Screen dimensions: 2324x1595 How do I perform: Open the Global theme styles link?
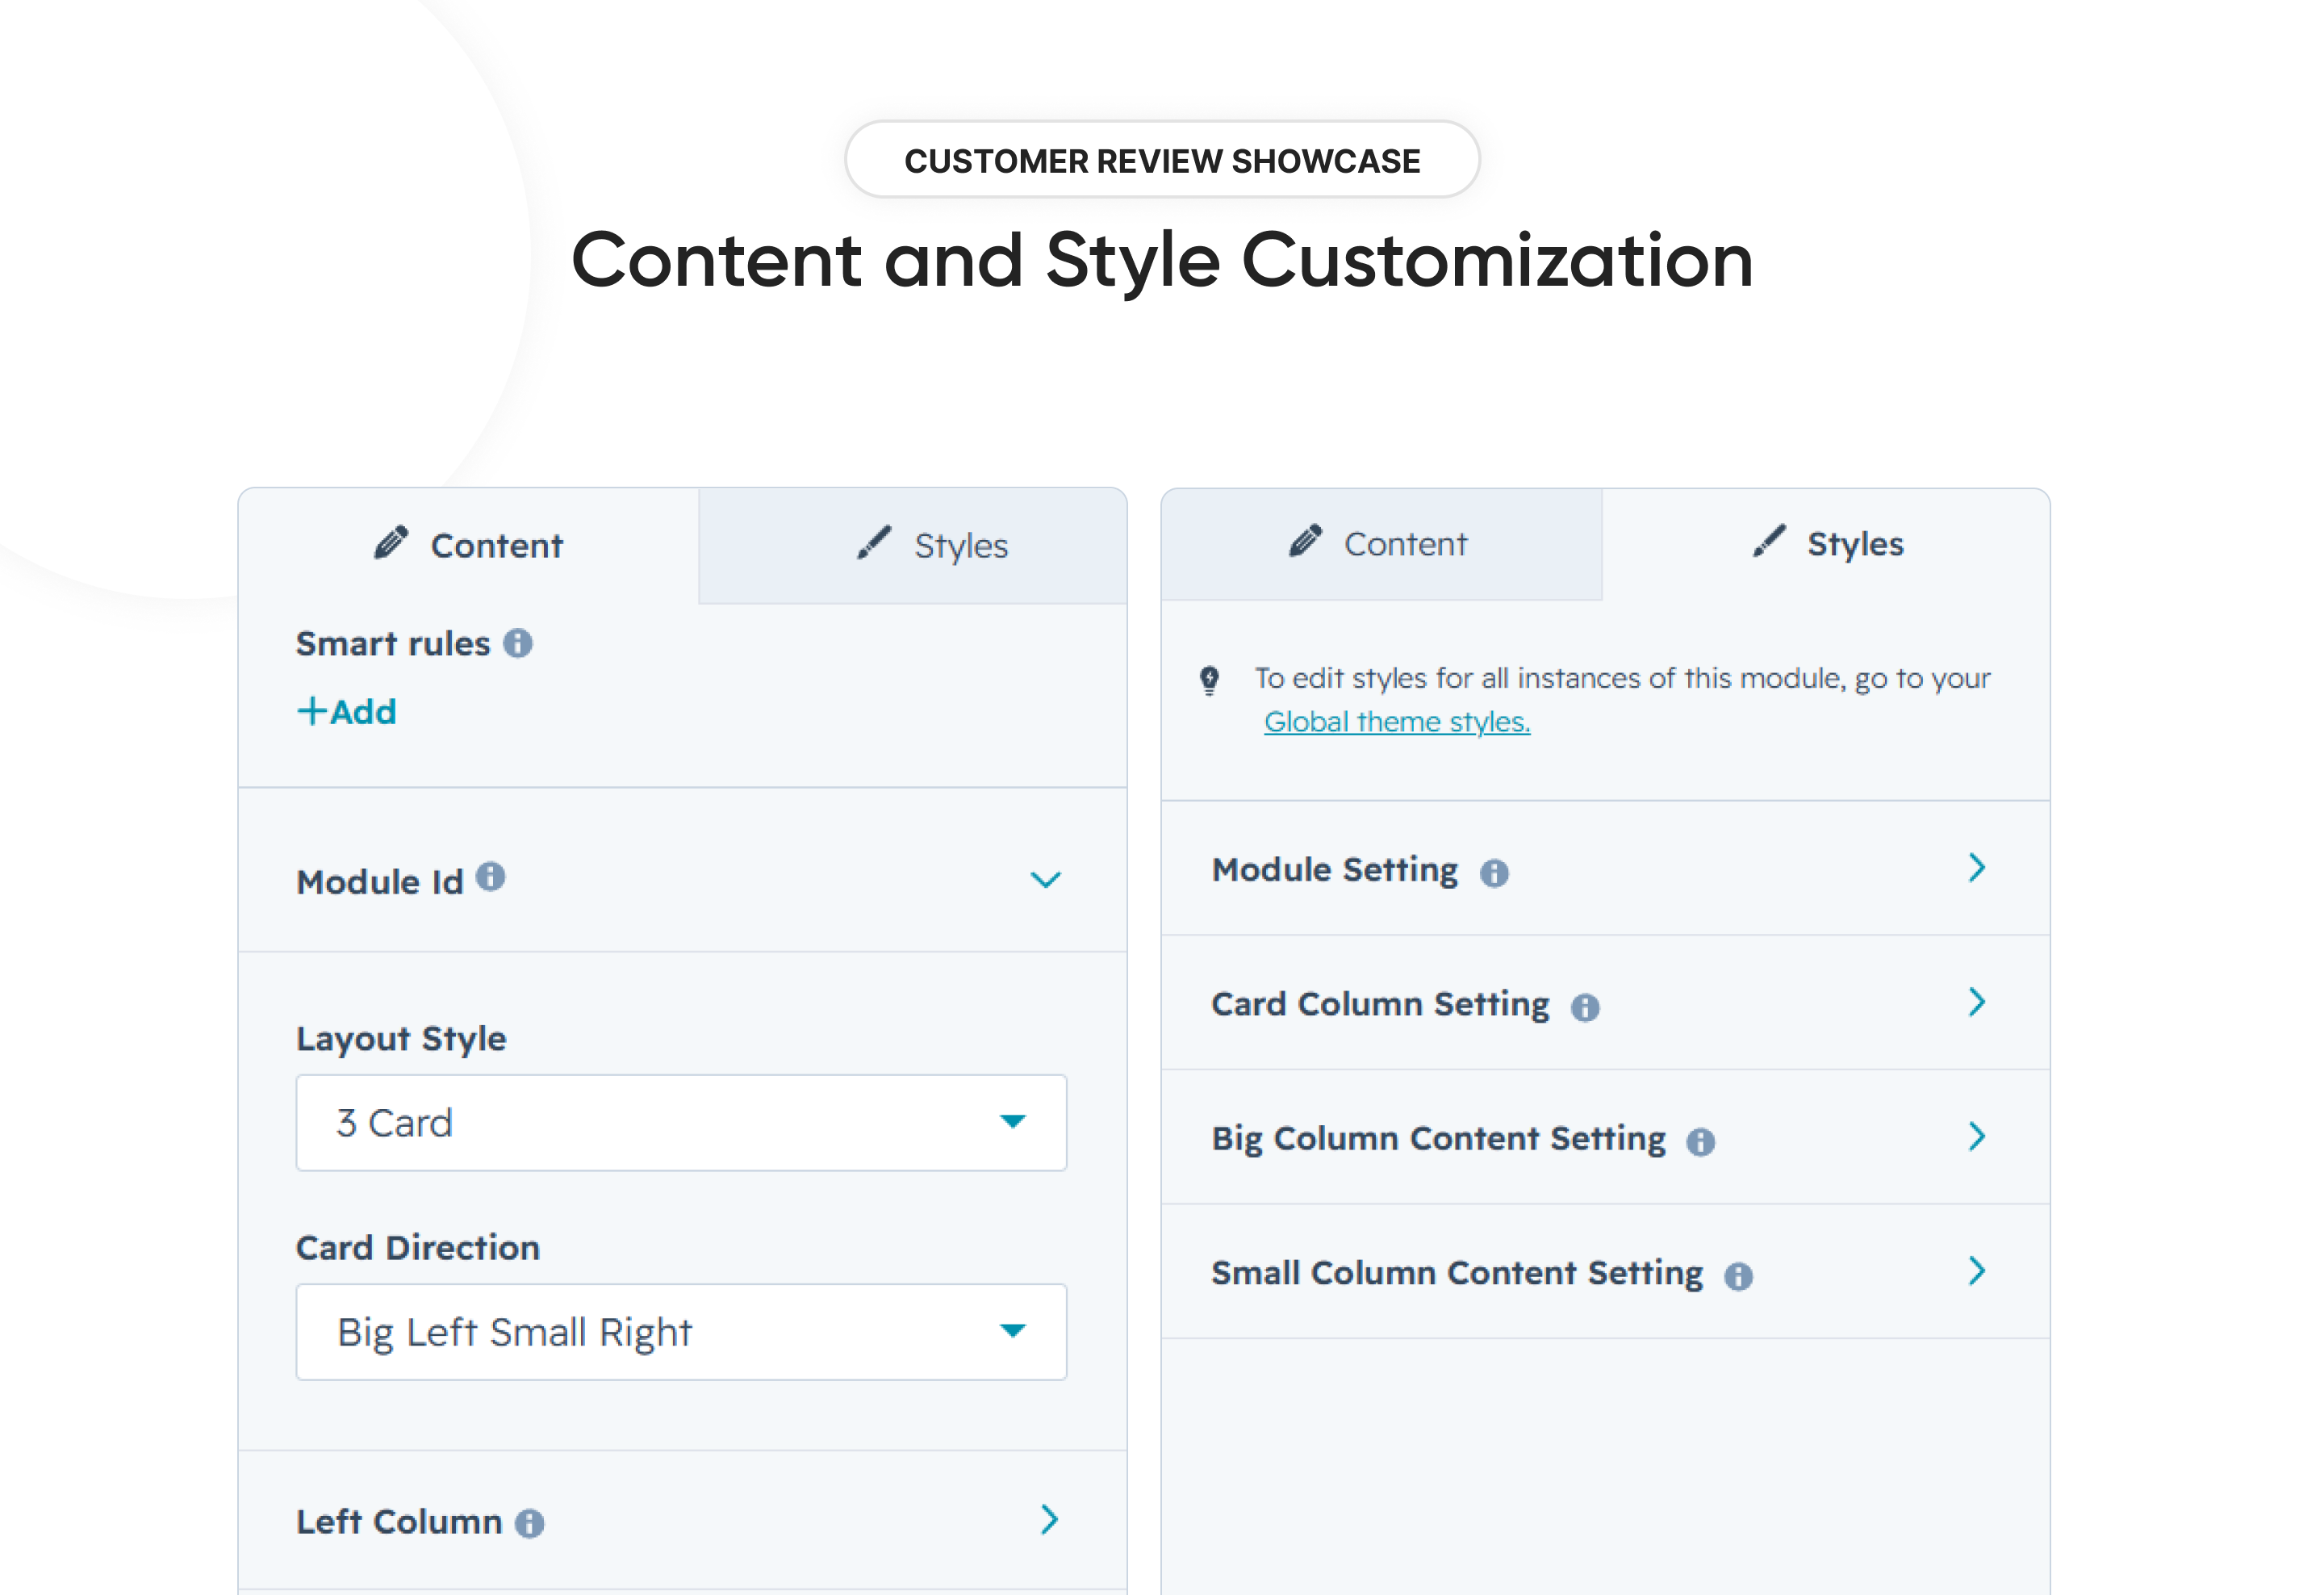pyautogui.click(x=1397, y=722)
